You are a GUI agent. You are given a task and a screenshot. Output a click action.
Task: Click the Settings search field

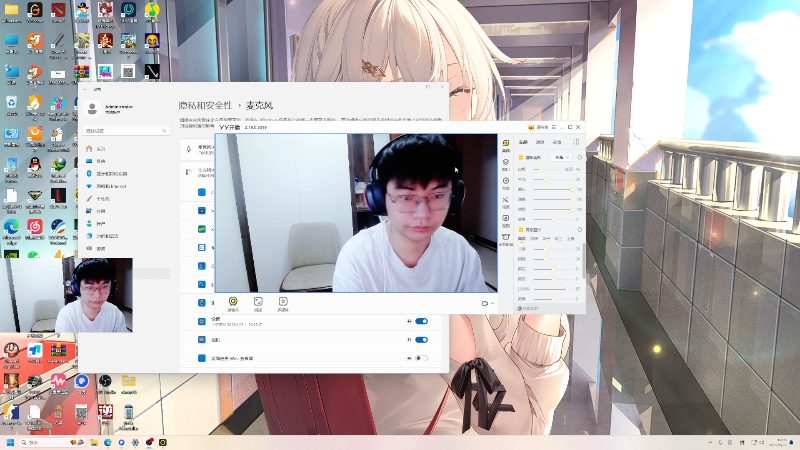(x=126, y=131)
